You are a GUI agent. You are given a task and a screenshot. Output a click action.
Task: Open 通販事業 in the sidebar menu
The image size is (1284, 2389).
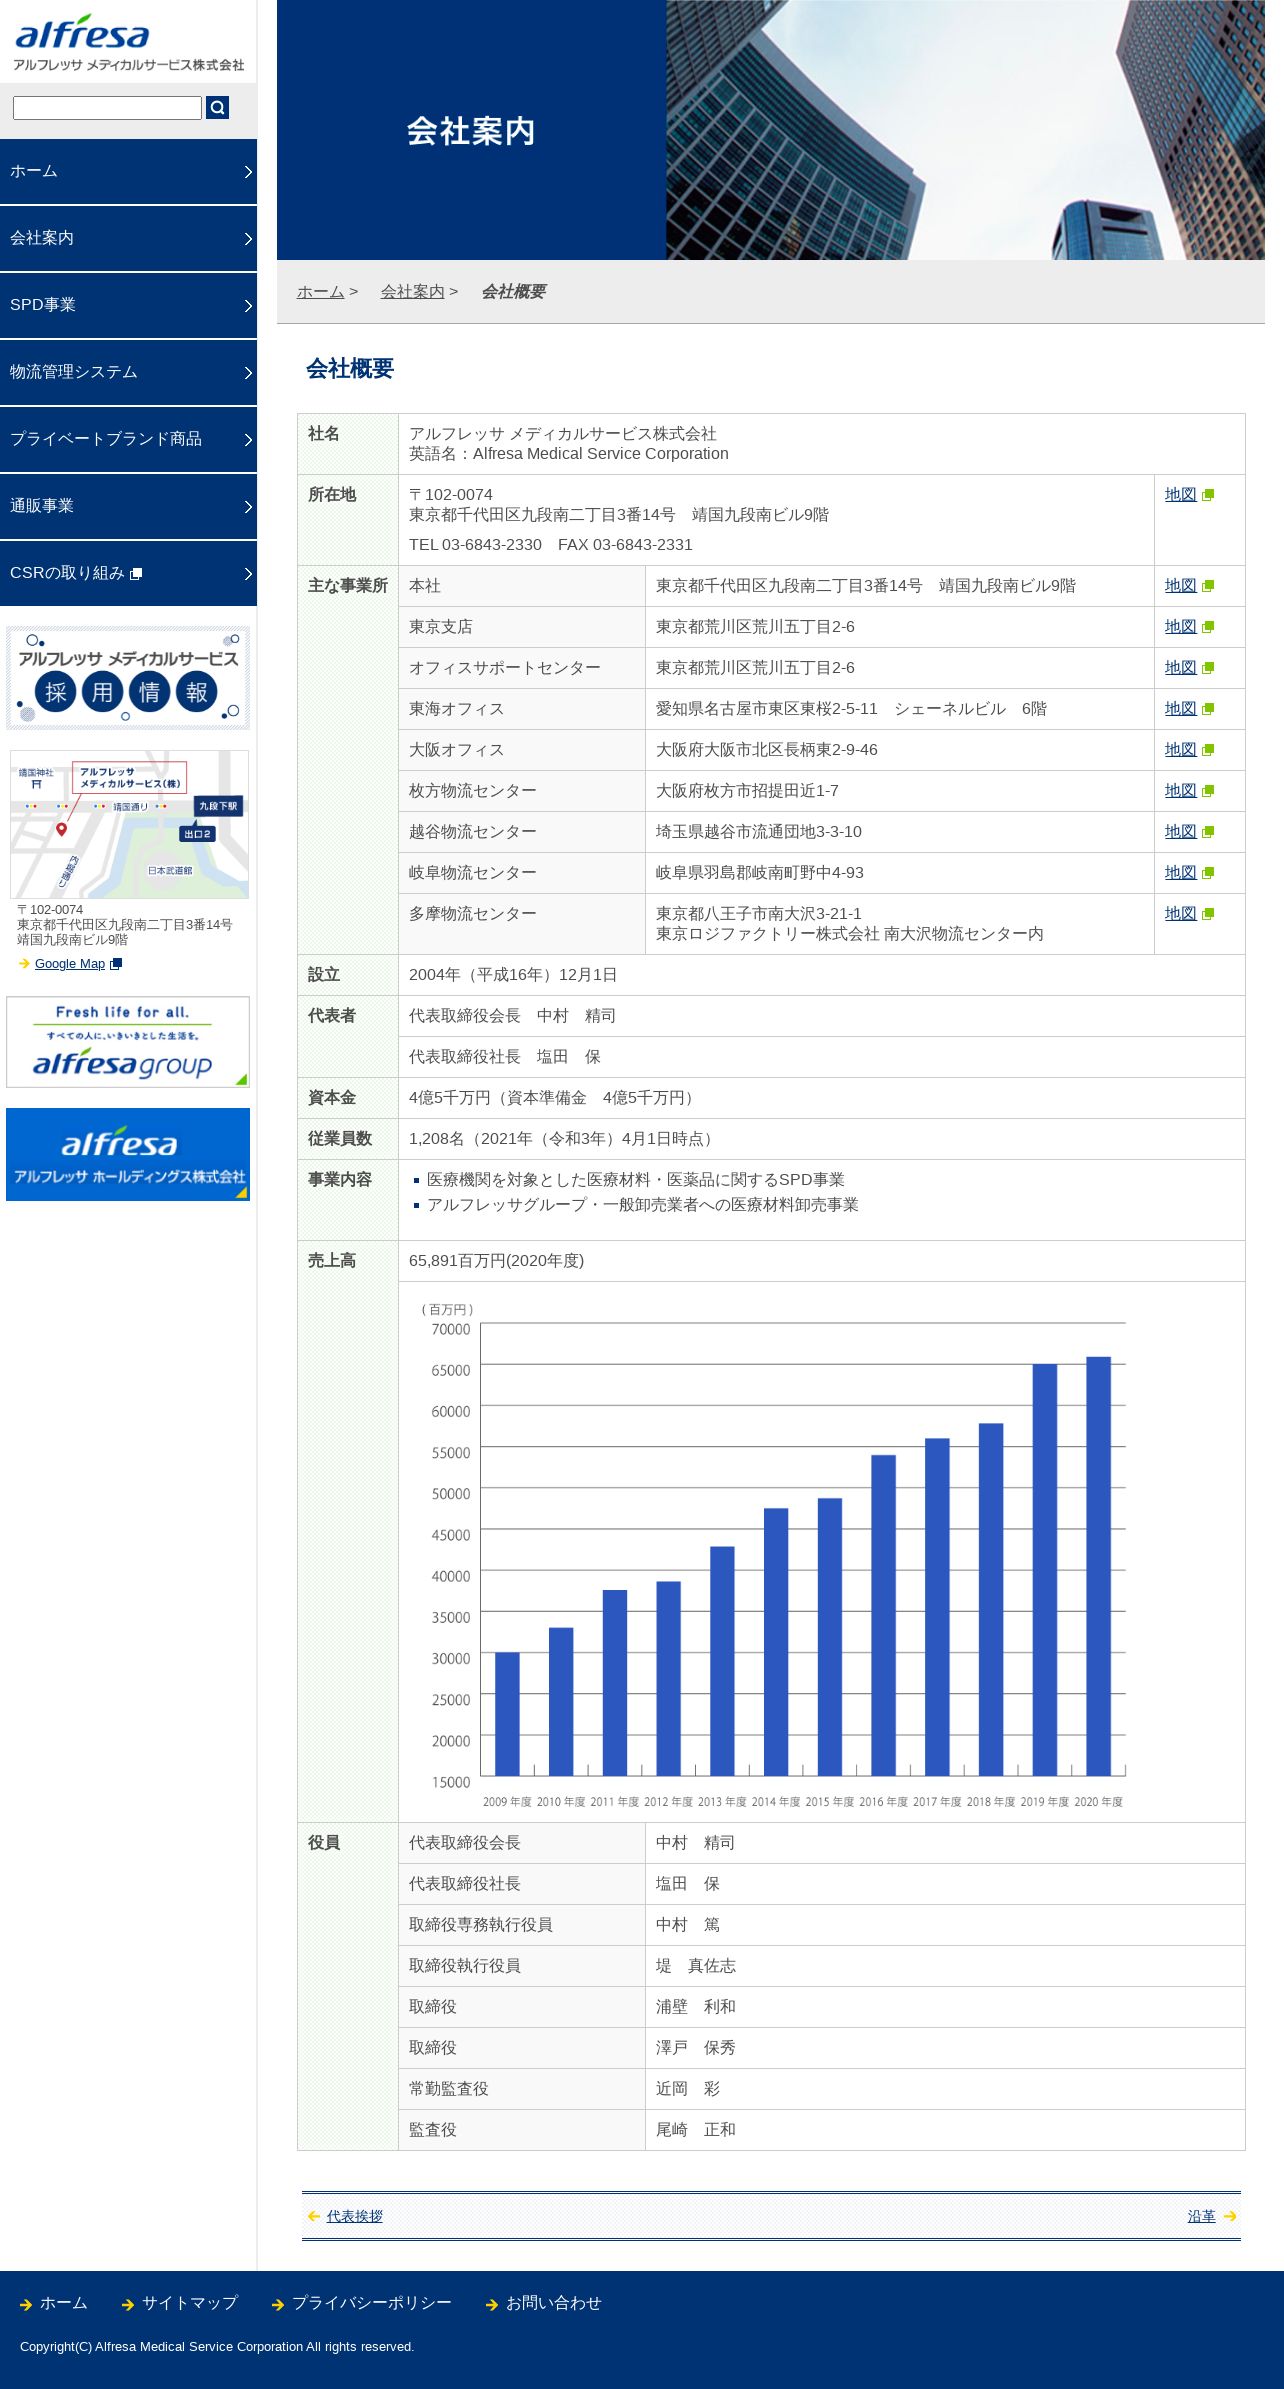pyautogui.click(x=128, y=507)
